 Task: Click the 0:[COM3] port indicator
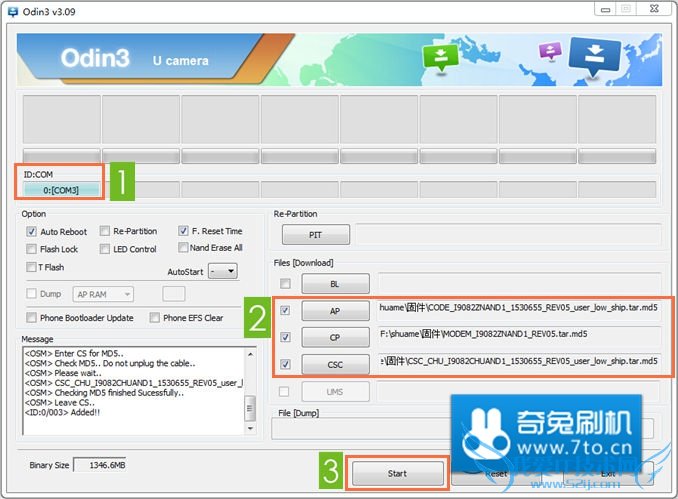coord(61,190)
